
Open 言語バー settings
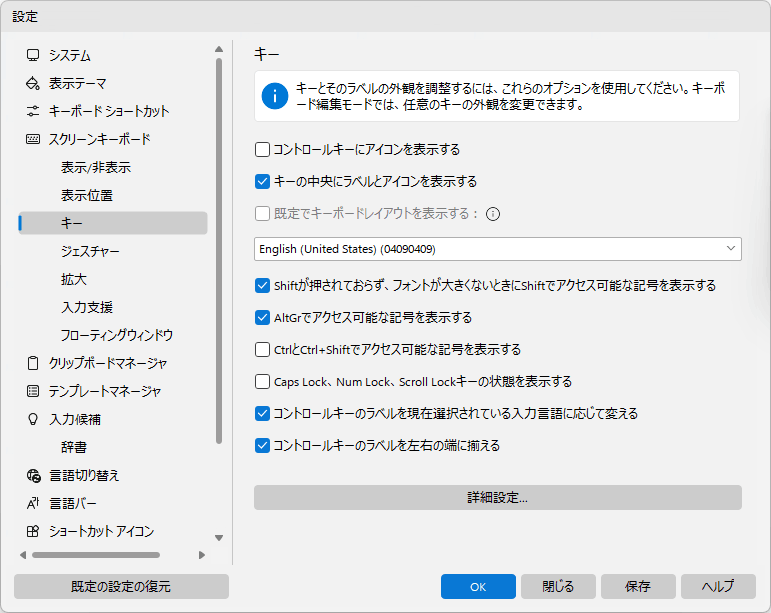click(x=73, y=504)
